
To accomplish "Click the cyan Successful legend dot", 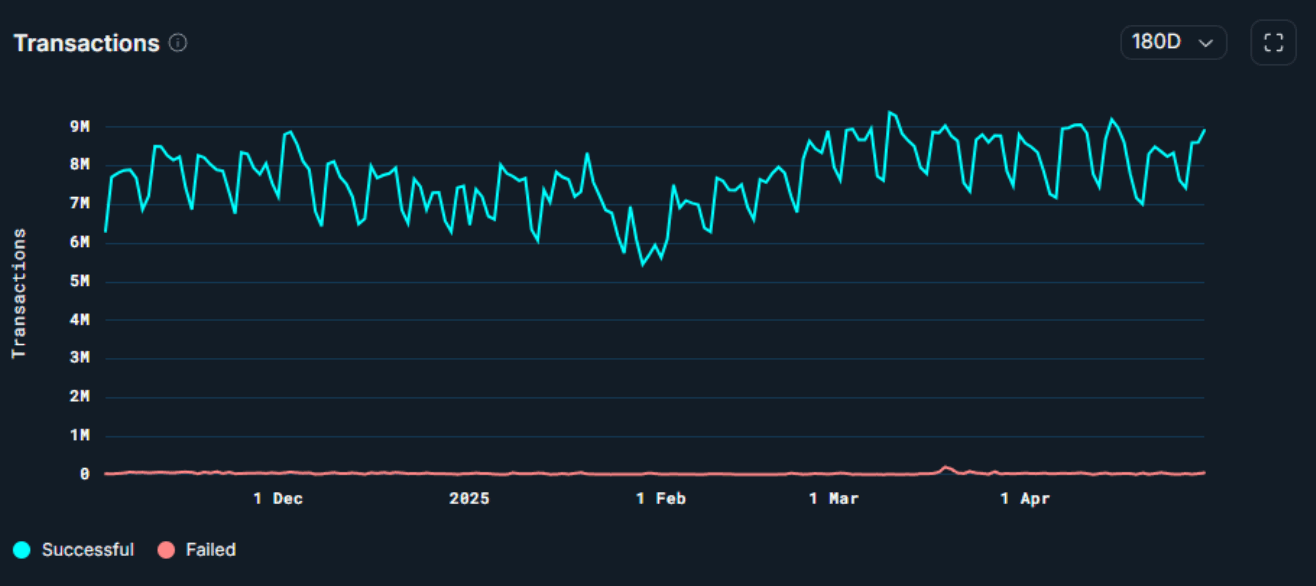I will pos(22,550).
